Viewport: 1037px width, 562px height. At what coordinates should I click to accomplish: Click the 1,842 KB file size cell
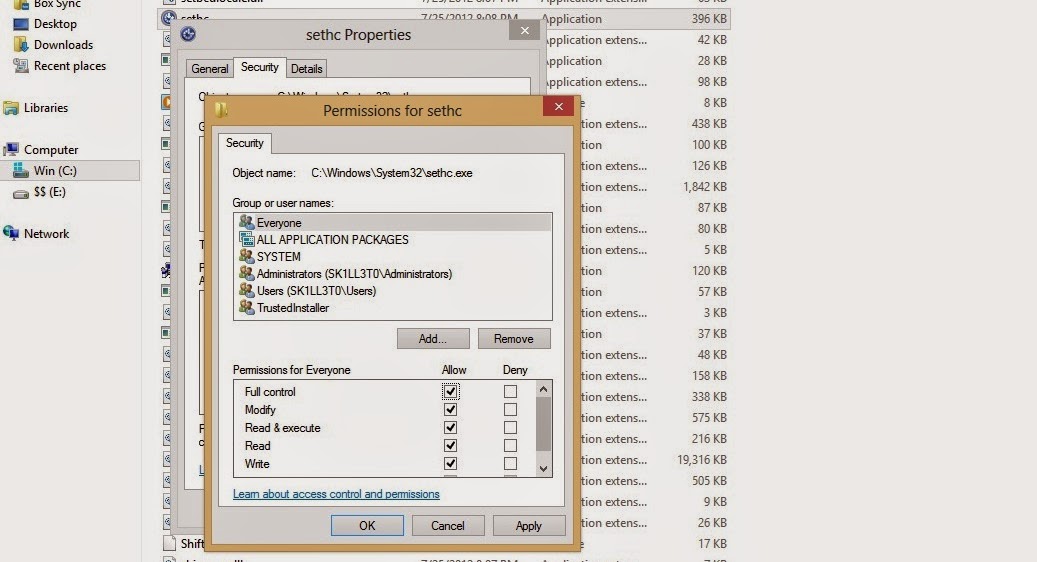pyautogui.click(x=705, y=186)
